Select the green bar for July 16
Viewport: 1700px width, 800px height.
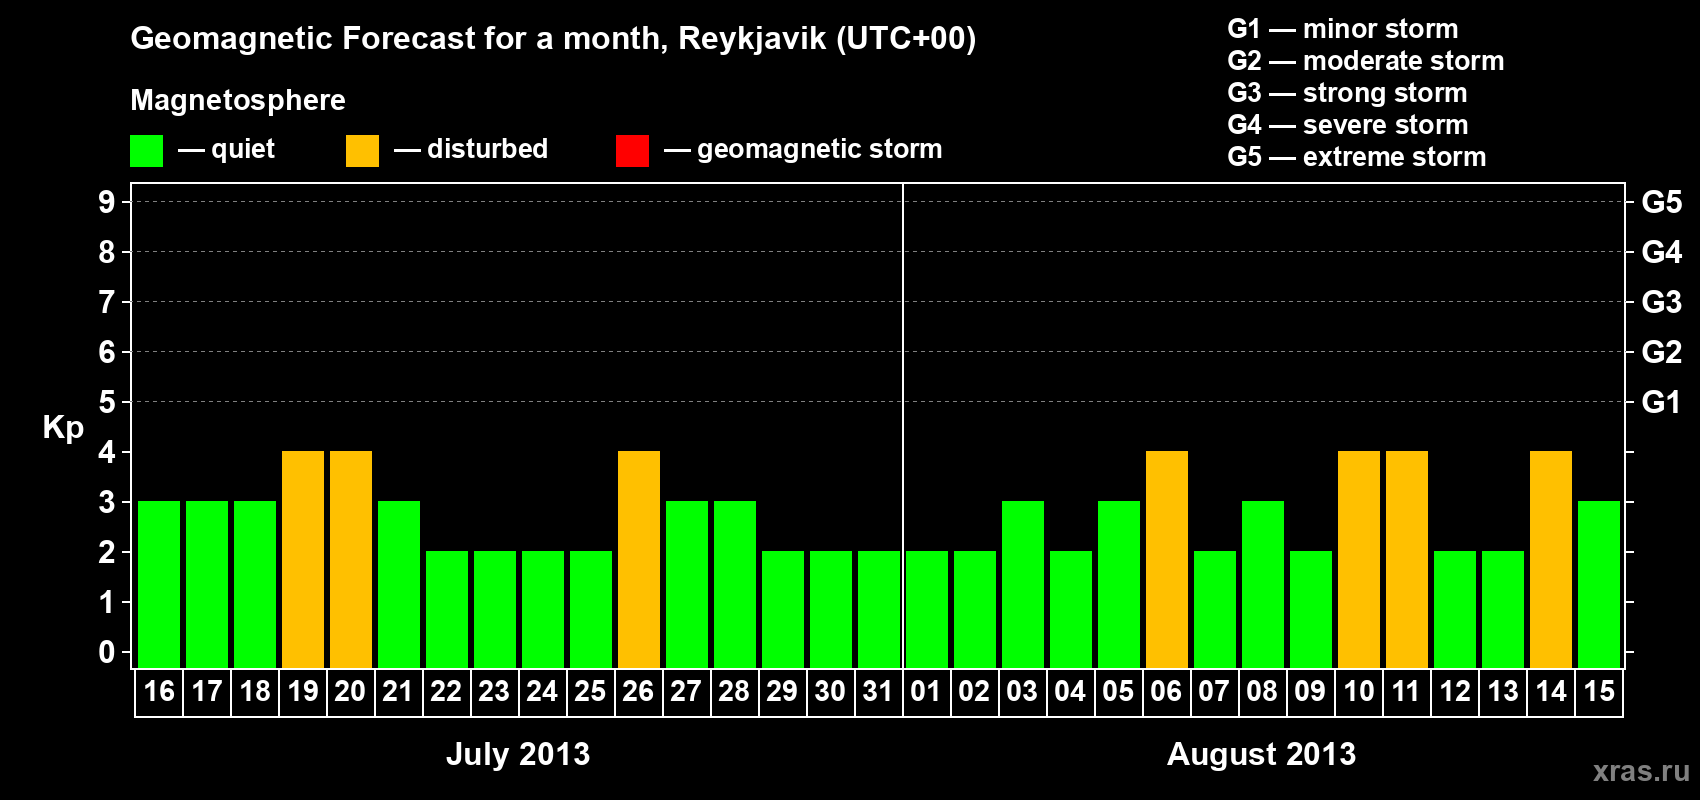(159, 584)
